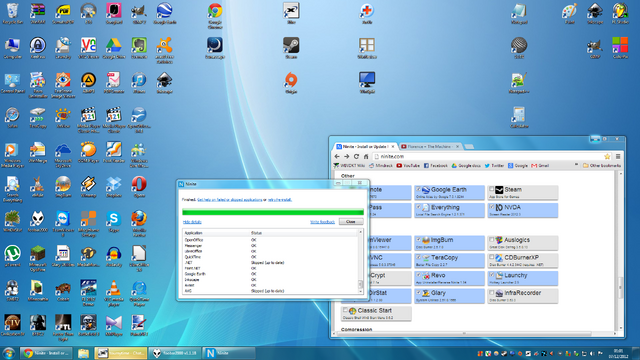
Task: Open the TeamViewer desktop shortcut
Action: point(63,223)
